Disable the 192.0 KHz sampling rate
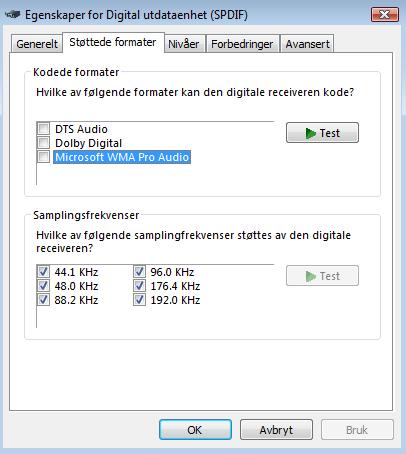 click(140, 300)
